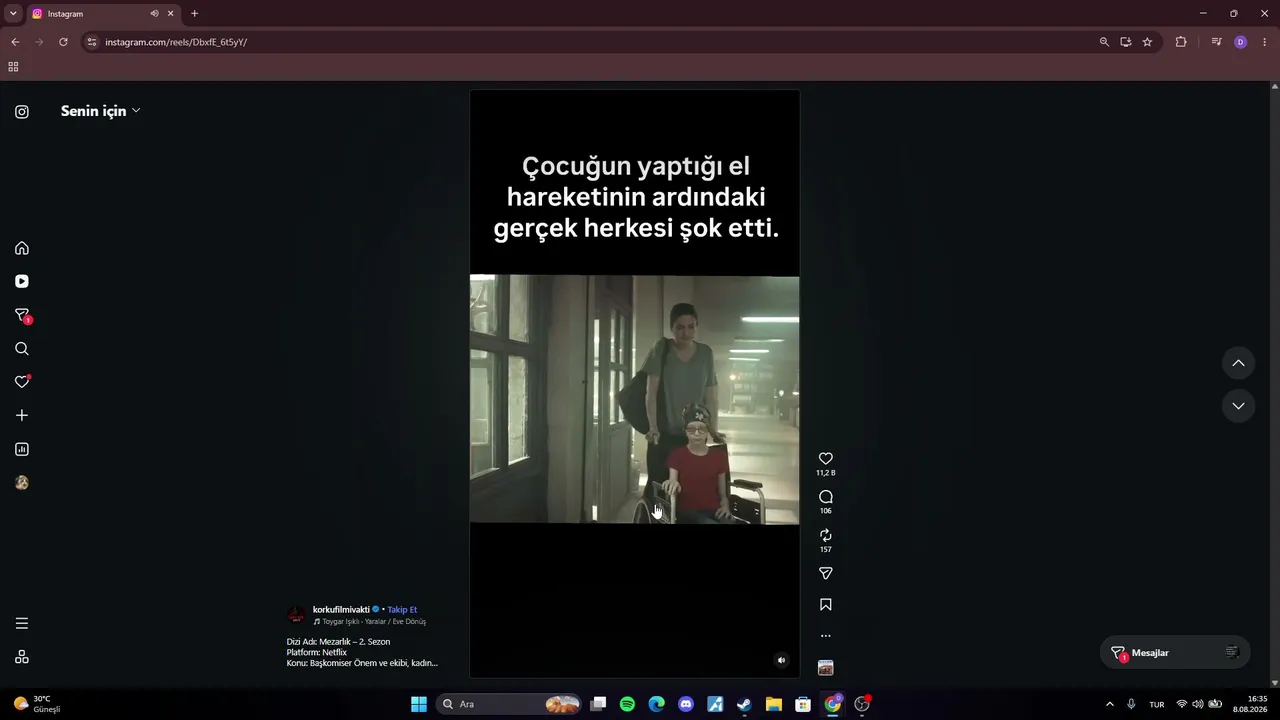Open the Meta apps icon in sidebar
Viewport: 1280px width, 720px height.
point(22,657)
